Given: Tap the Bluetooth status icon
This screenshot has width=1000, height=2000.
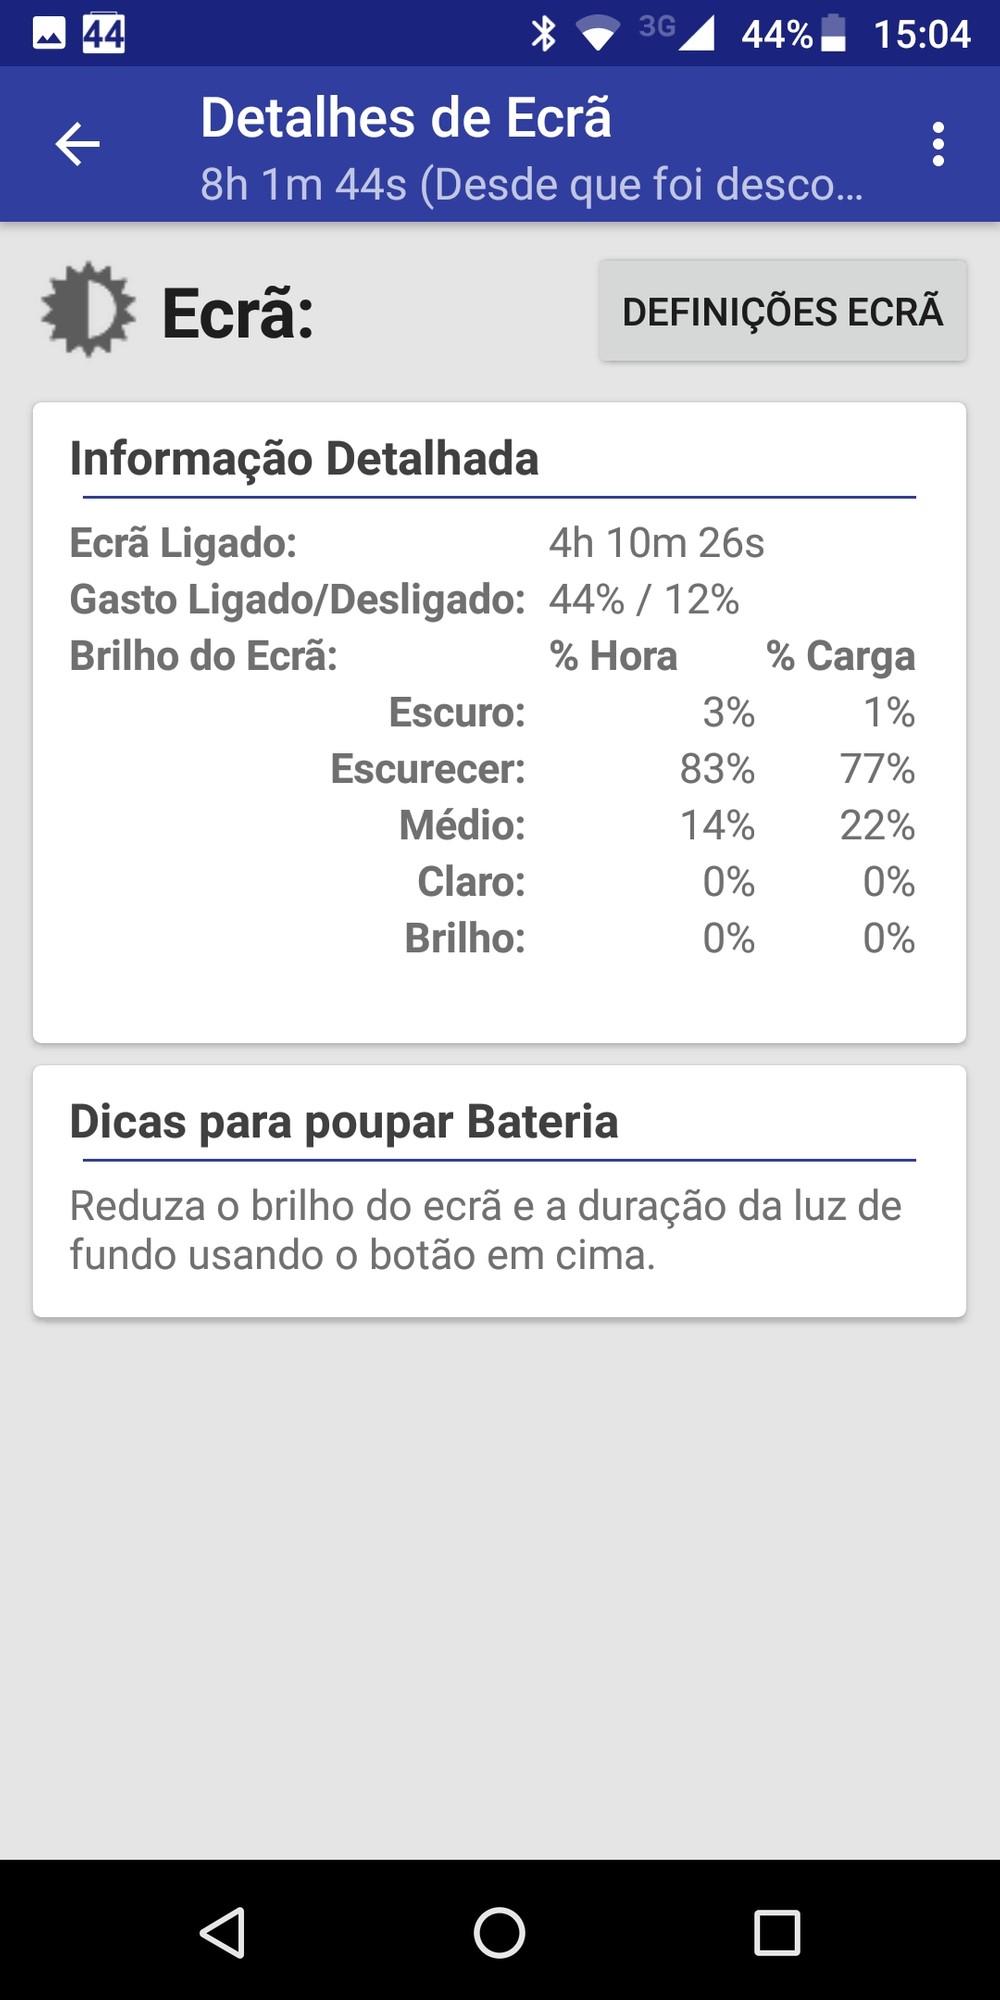Looking at the screenshot, I should click(x=543, y=34).
